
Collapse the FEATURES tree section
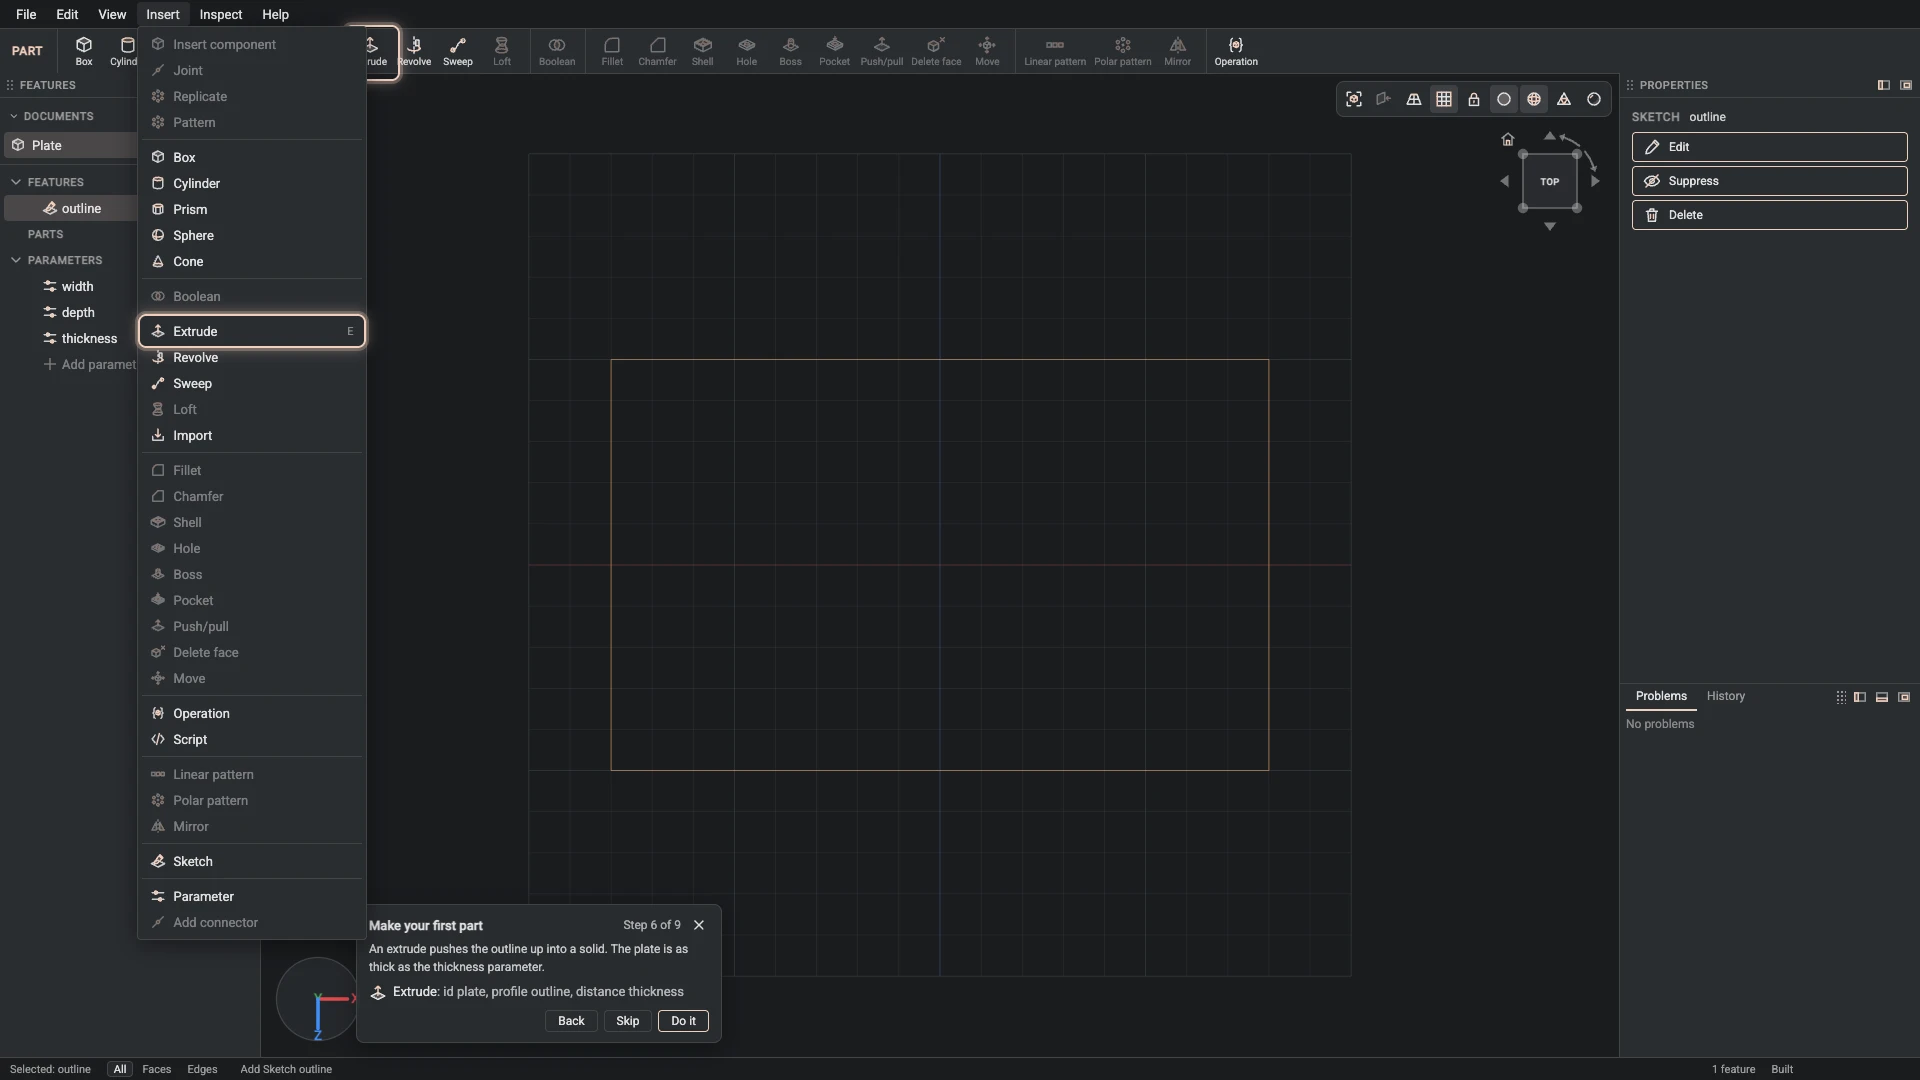(16, 182)
